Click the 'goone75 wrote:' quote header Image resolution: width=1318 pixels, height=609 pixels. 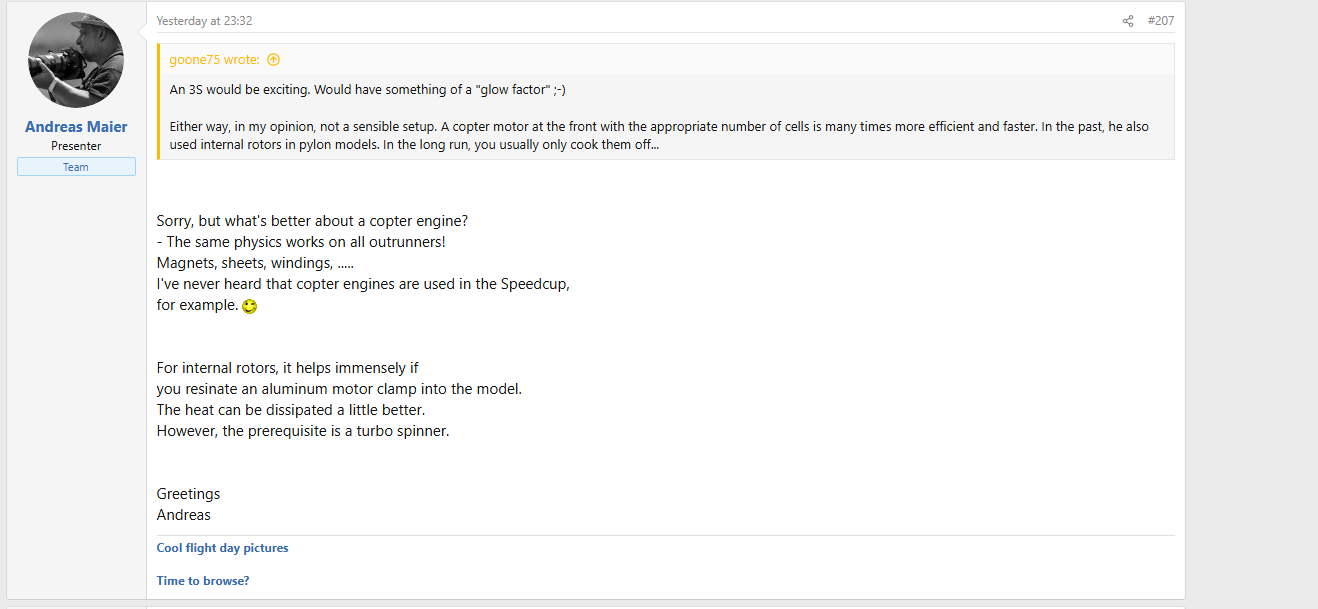pos(214,60)
